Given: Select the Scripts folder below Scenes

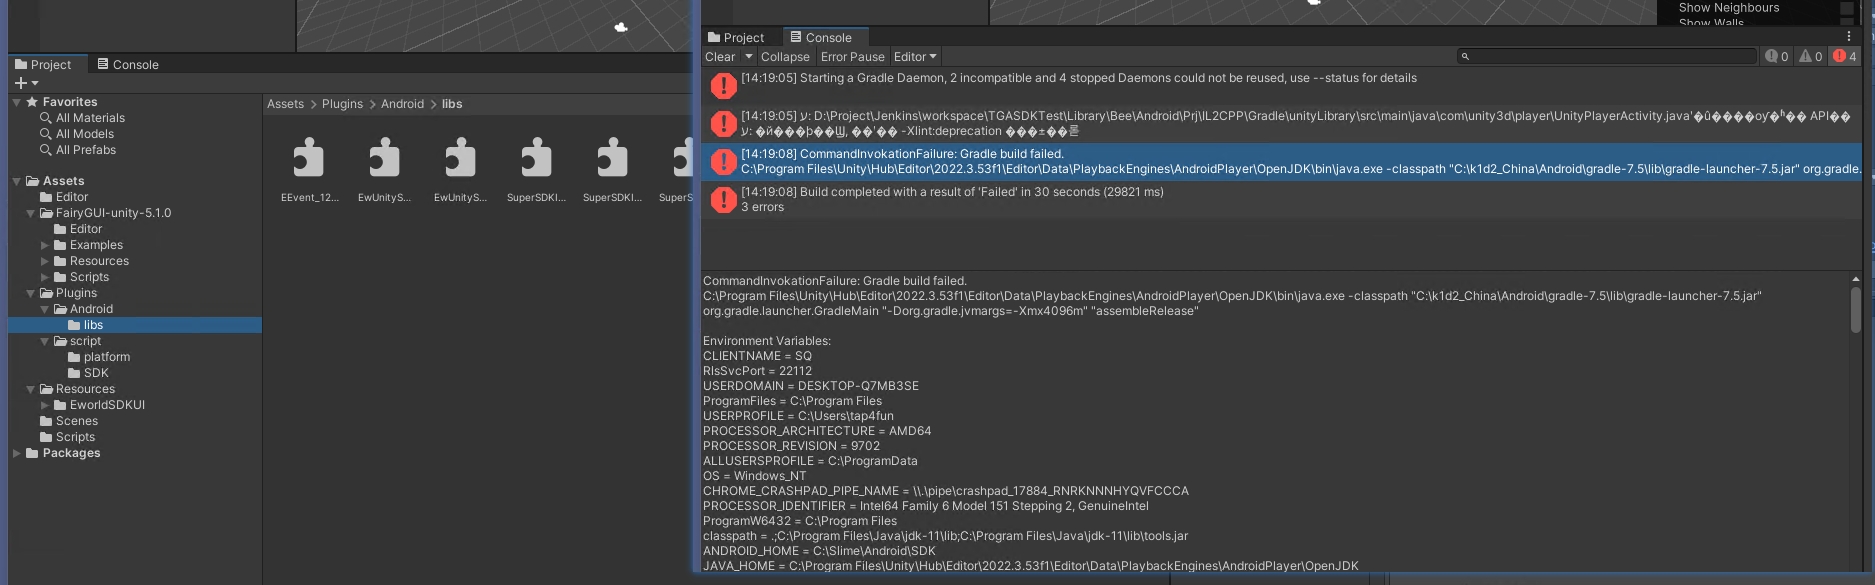Looking at the screenshot, I should [68, 437].
